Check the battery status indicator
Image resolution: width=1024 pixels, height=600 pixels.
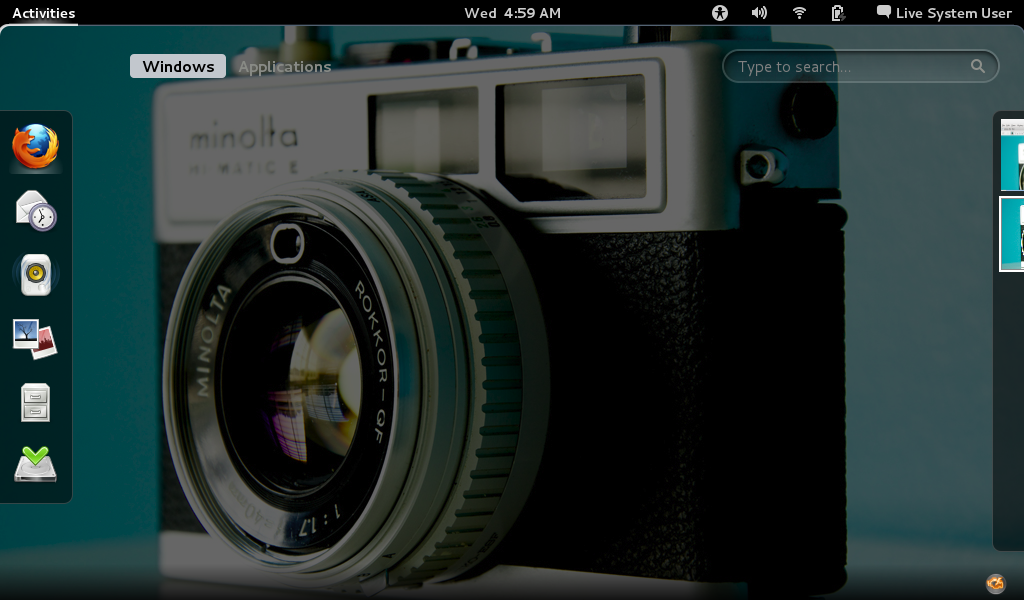point(837,13)
